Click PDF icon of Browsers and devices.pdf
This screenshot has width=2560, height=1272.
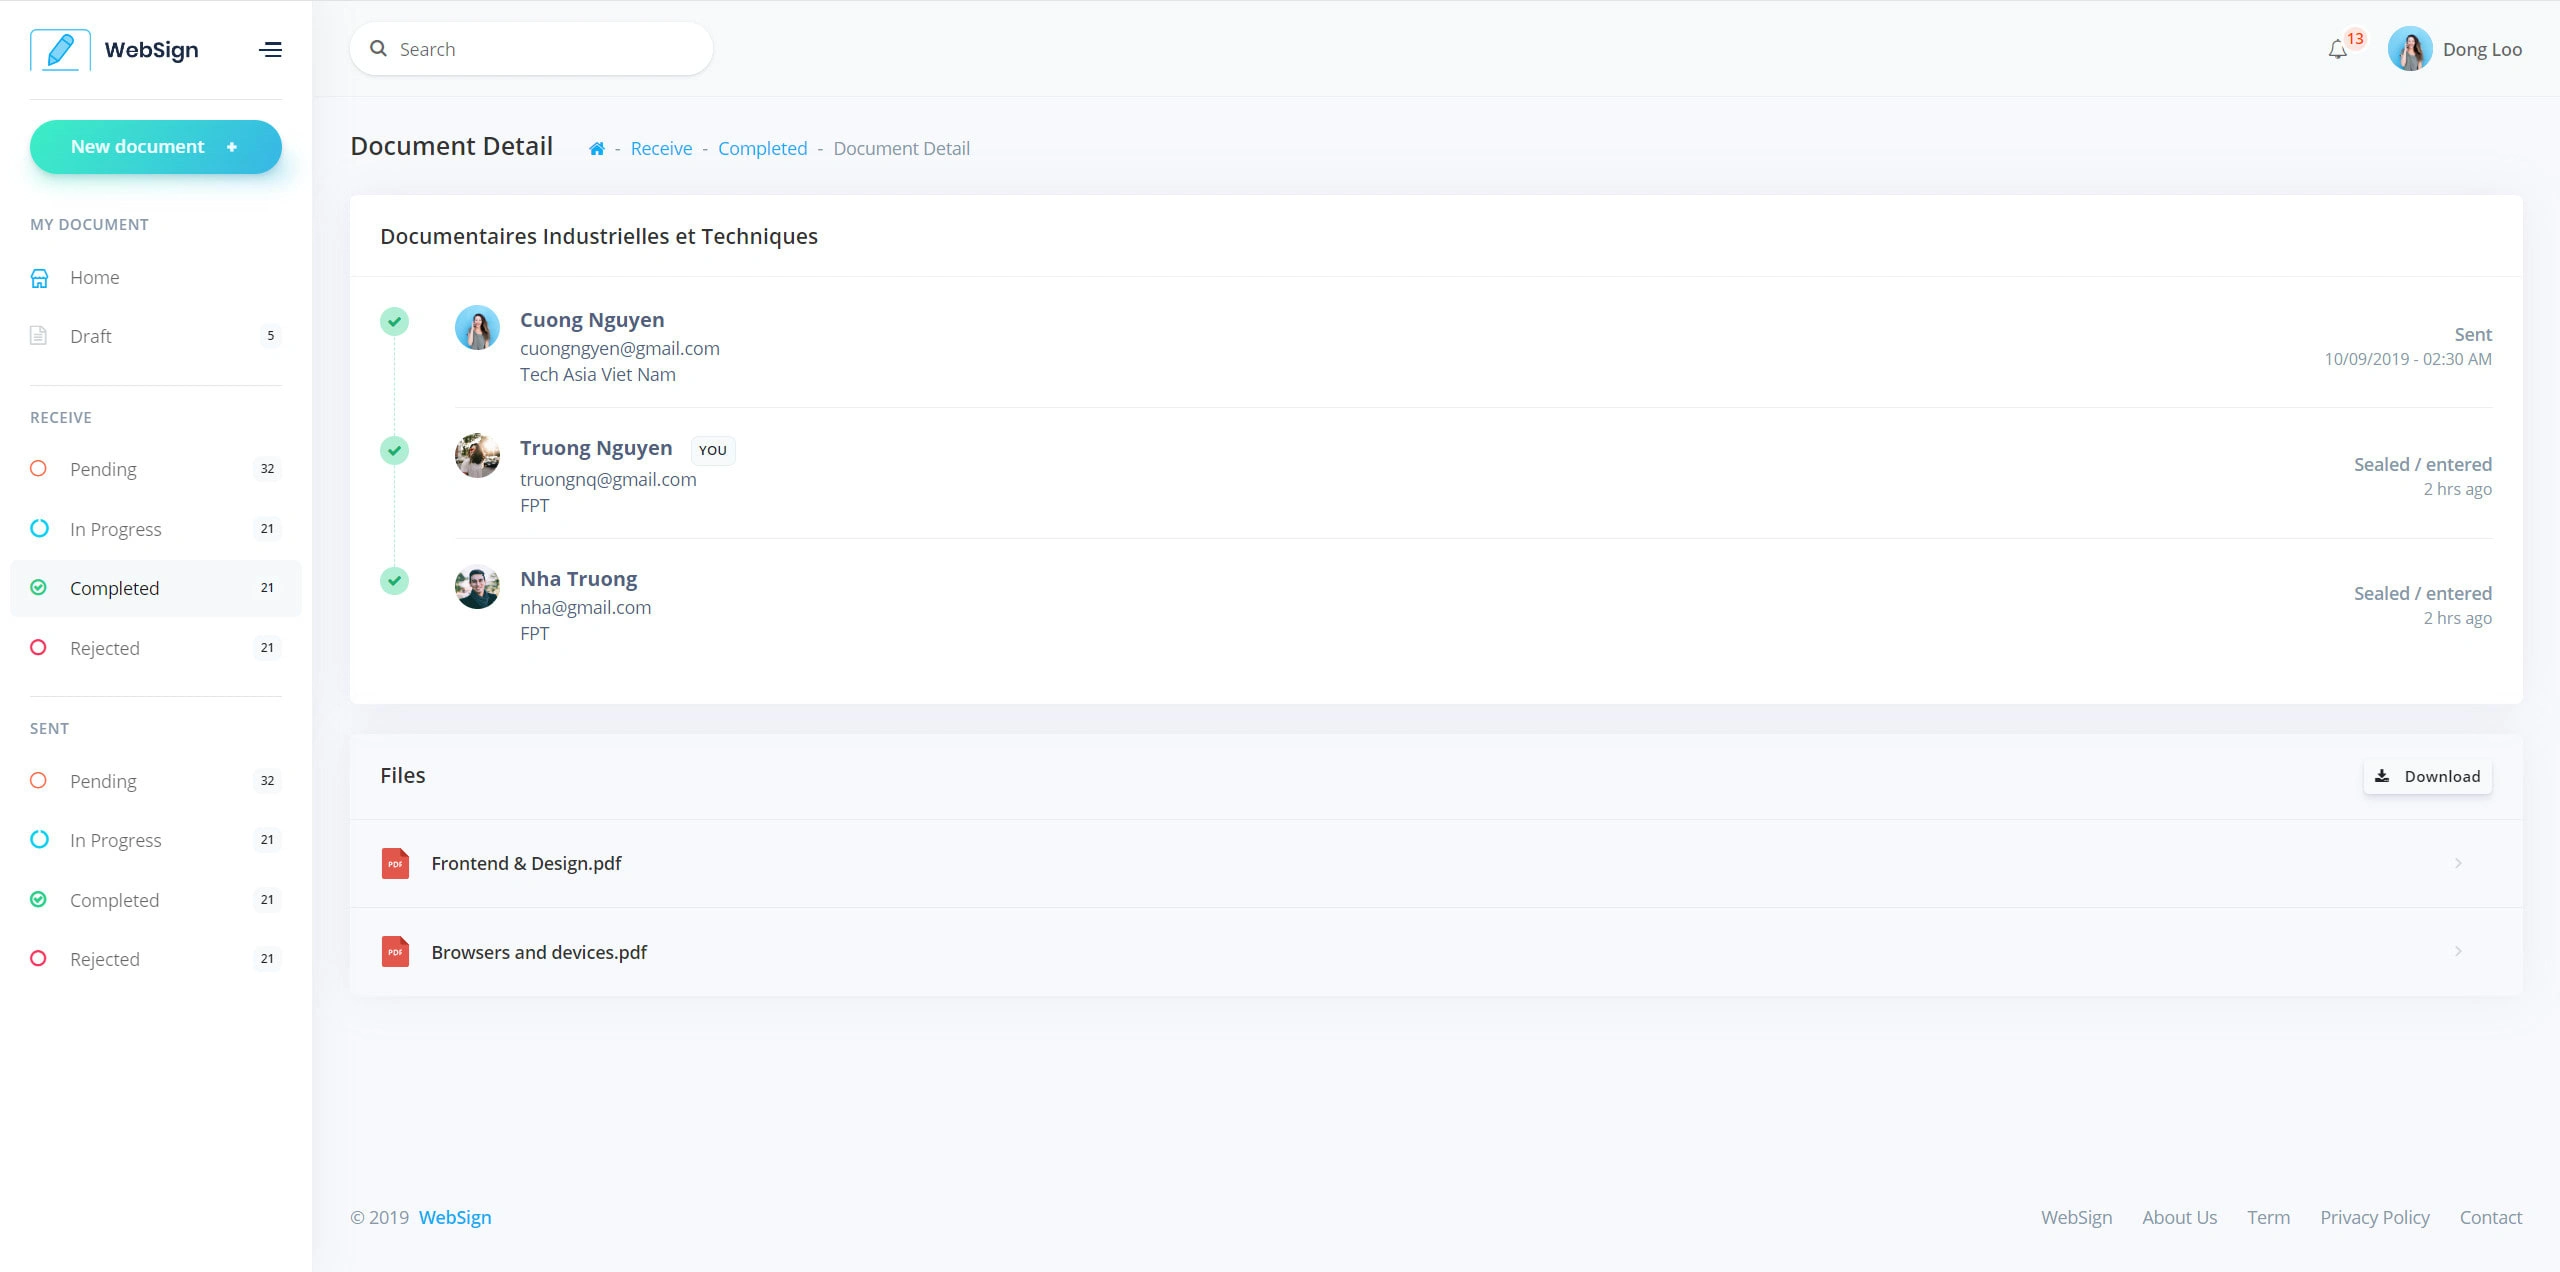[396, 951]
